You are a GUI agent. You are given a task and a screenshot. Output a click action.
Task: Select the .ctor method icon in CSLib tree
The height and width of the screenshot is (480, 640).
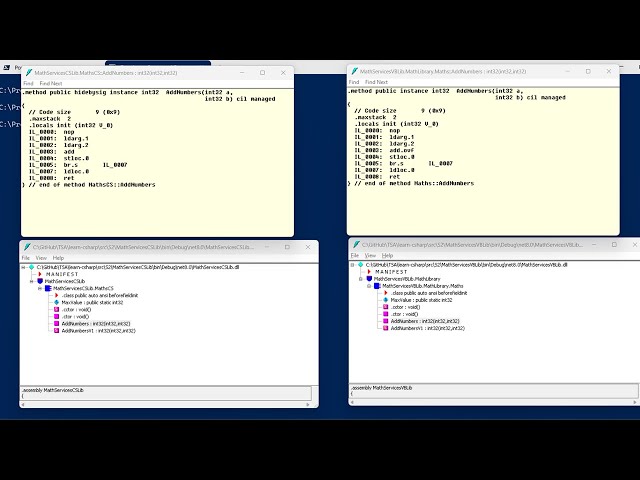click(x=56, y=316)
